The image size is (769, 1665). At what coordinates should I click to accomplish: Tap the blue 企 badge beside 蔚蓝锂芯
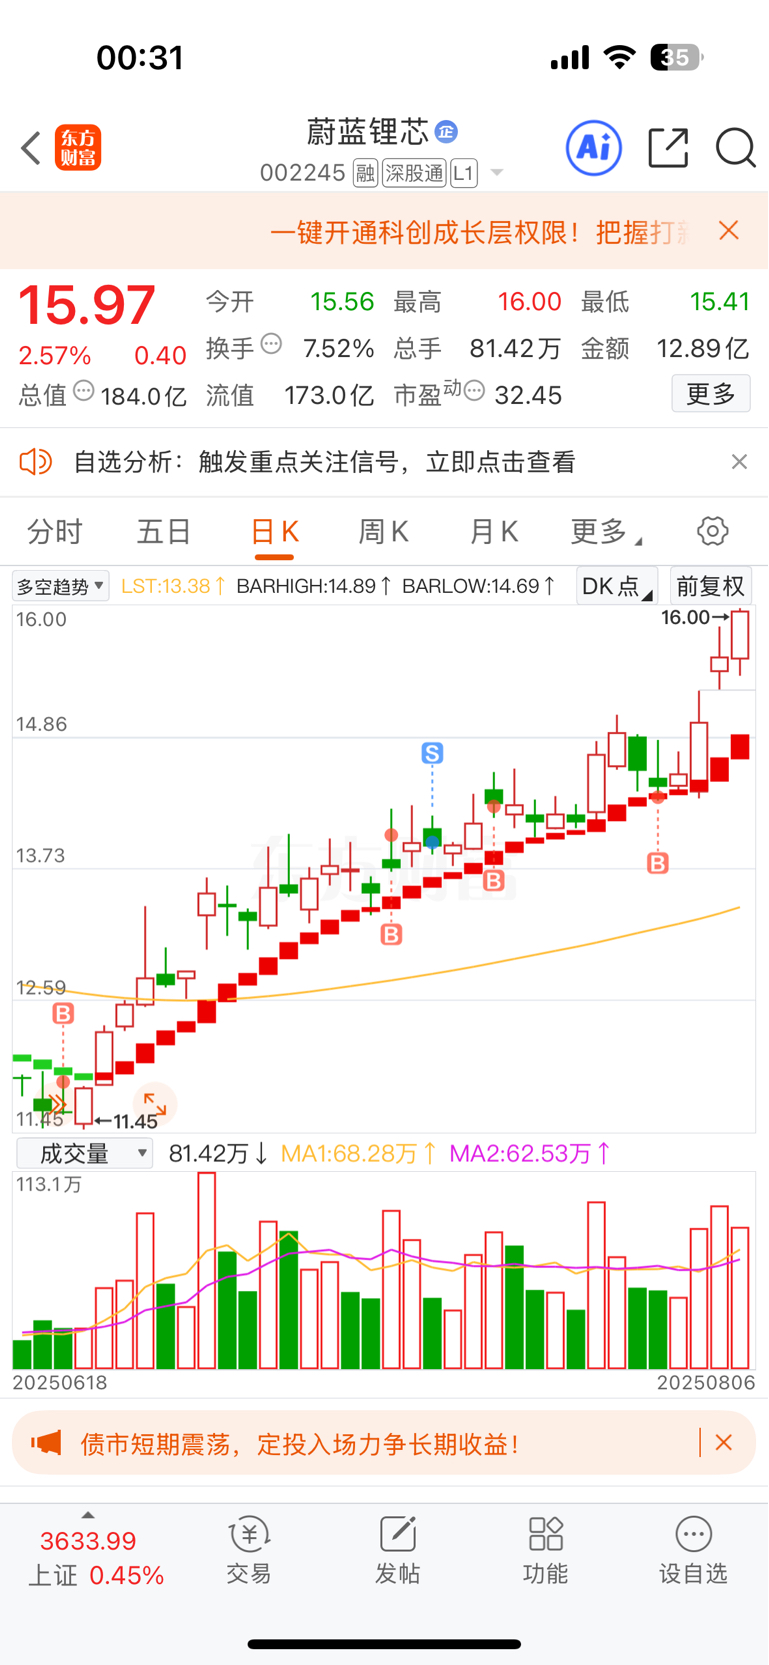click(447, 131)
